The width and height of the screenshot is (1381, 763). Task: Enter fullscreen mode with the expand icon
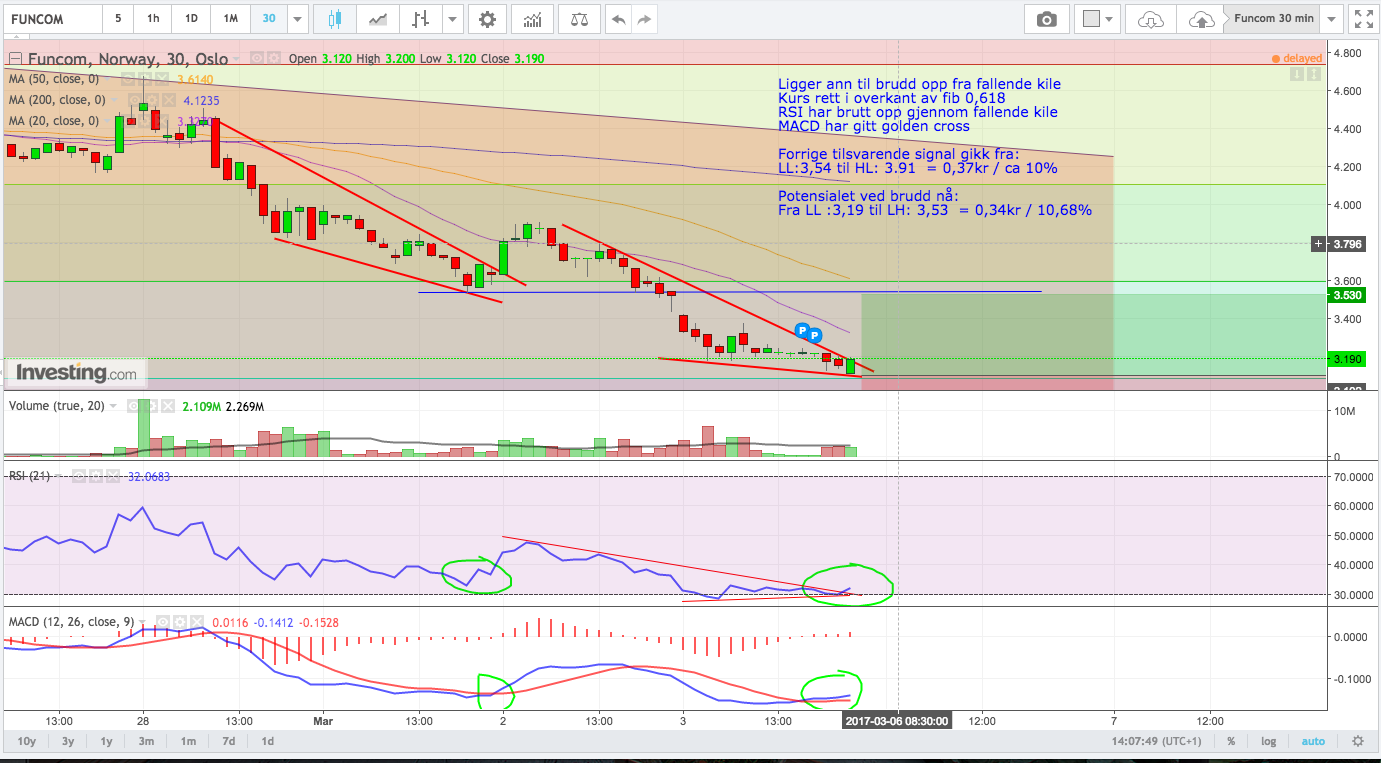point(1361,19)
